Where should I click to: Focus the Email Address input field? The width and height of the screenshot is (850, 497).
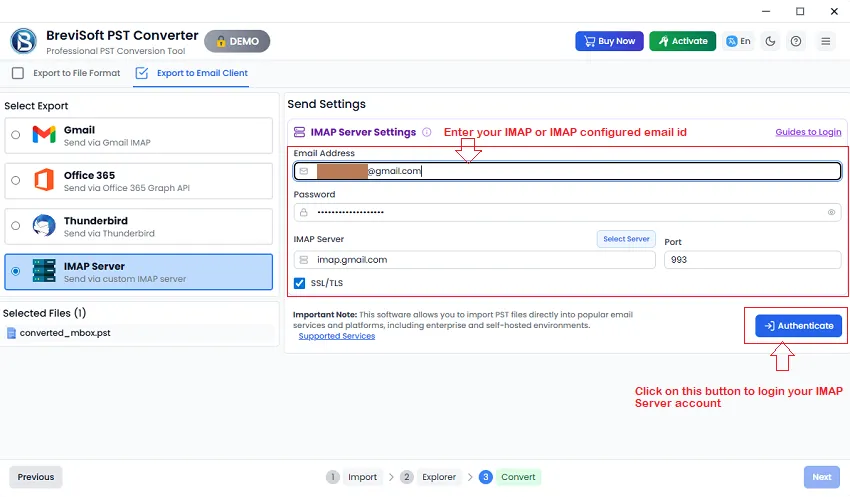click(x=568, y=171)
